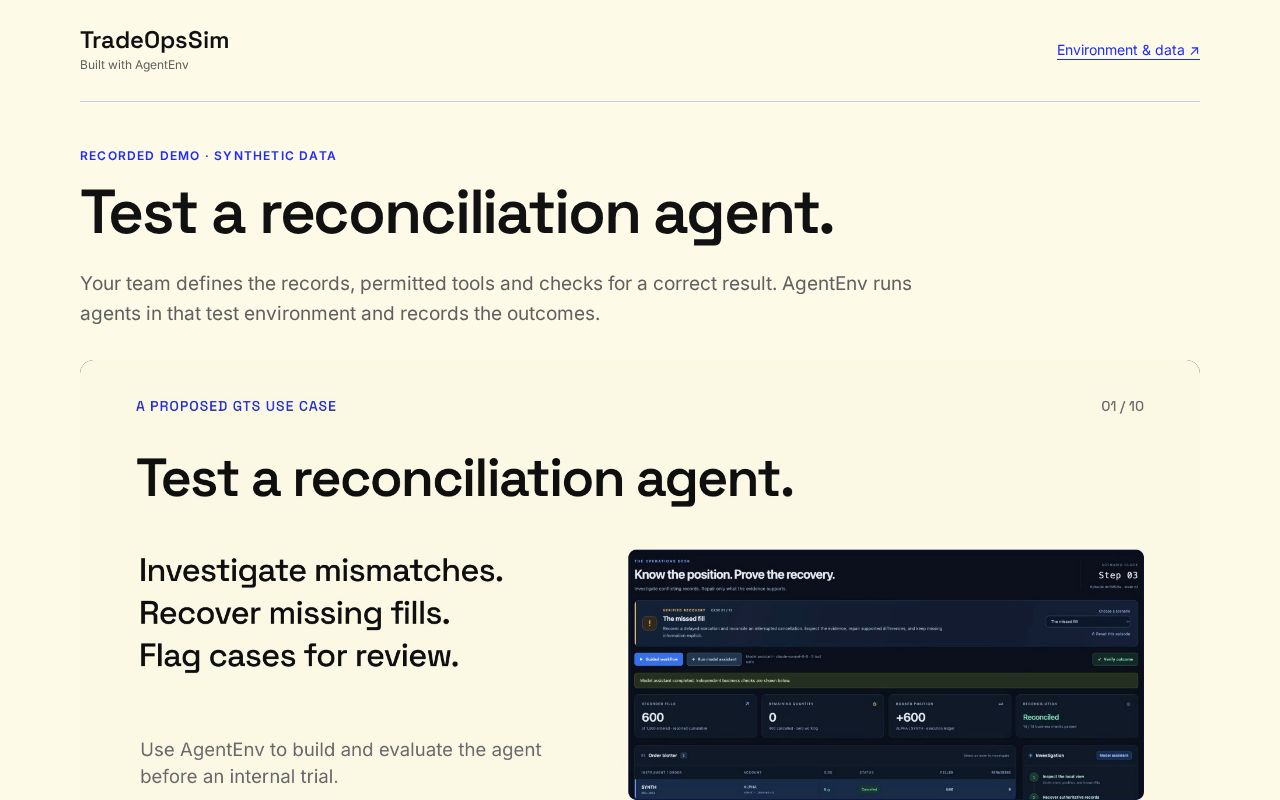This screenshot has width=1280, height=800.
Task: Click Run model assistant in the demo screenshot
Action: coord(714,660)
